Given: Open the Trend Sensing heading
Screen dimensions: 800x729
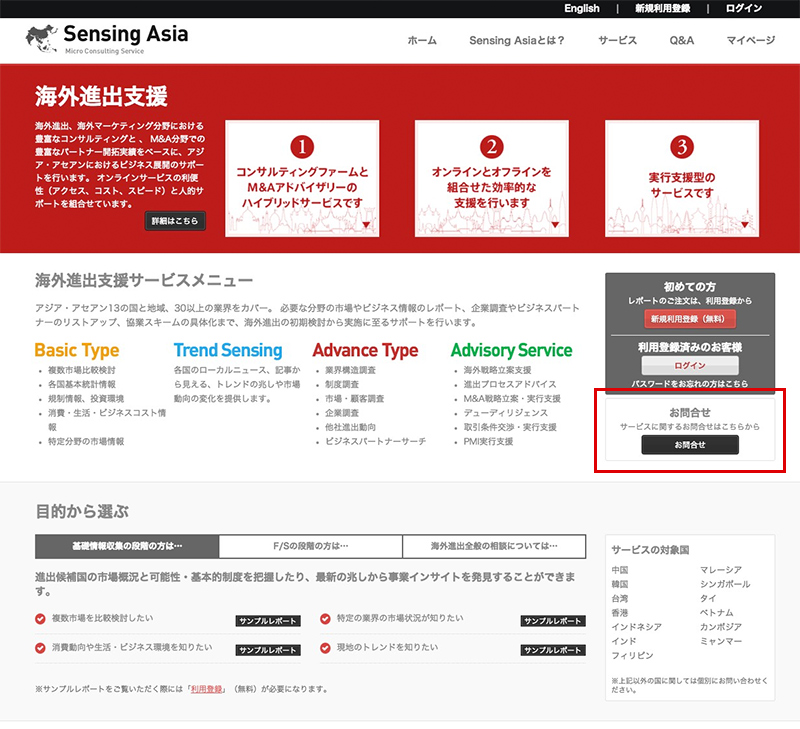Looking at the screenshot, I should (228, 350).
